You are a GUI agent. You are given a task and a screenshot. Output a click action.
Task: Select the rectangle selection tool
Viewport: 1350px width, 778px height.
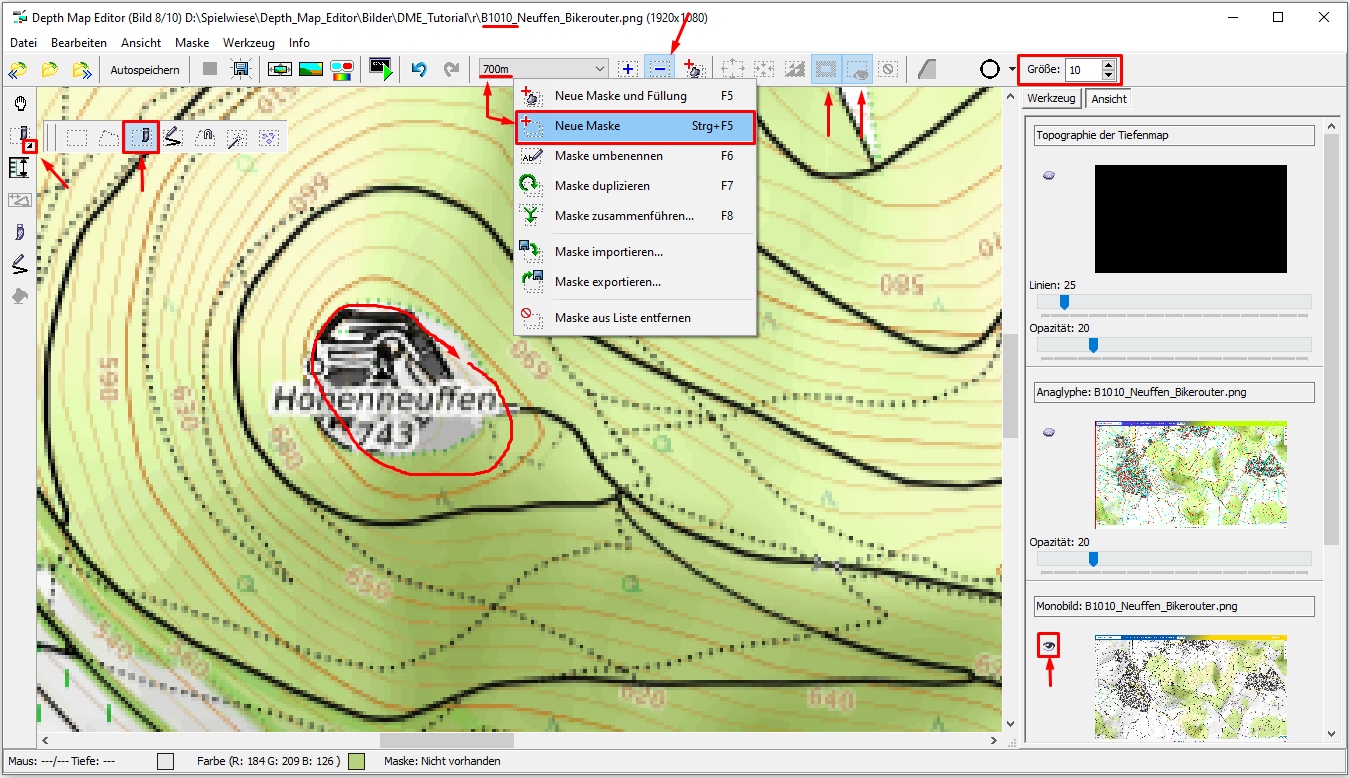click(76, 137)
